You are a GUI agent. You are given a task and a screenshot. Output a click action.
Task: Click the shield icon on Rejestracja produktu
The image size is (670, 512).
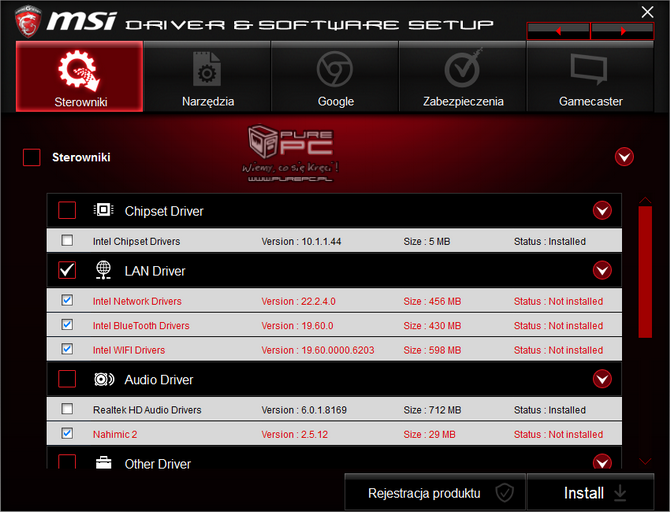pyautogui.click(x=505, y=493)
